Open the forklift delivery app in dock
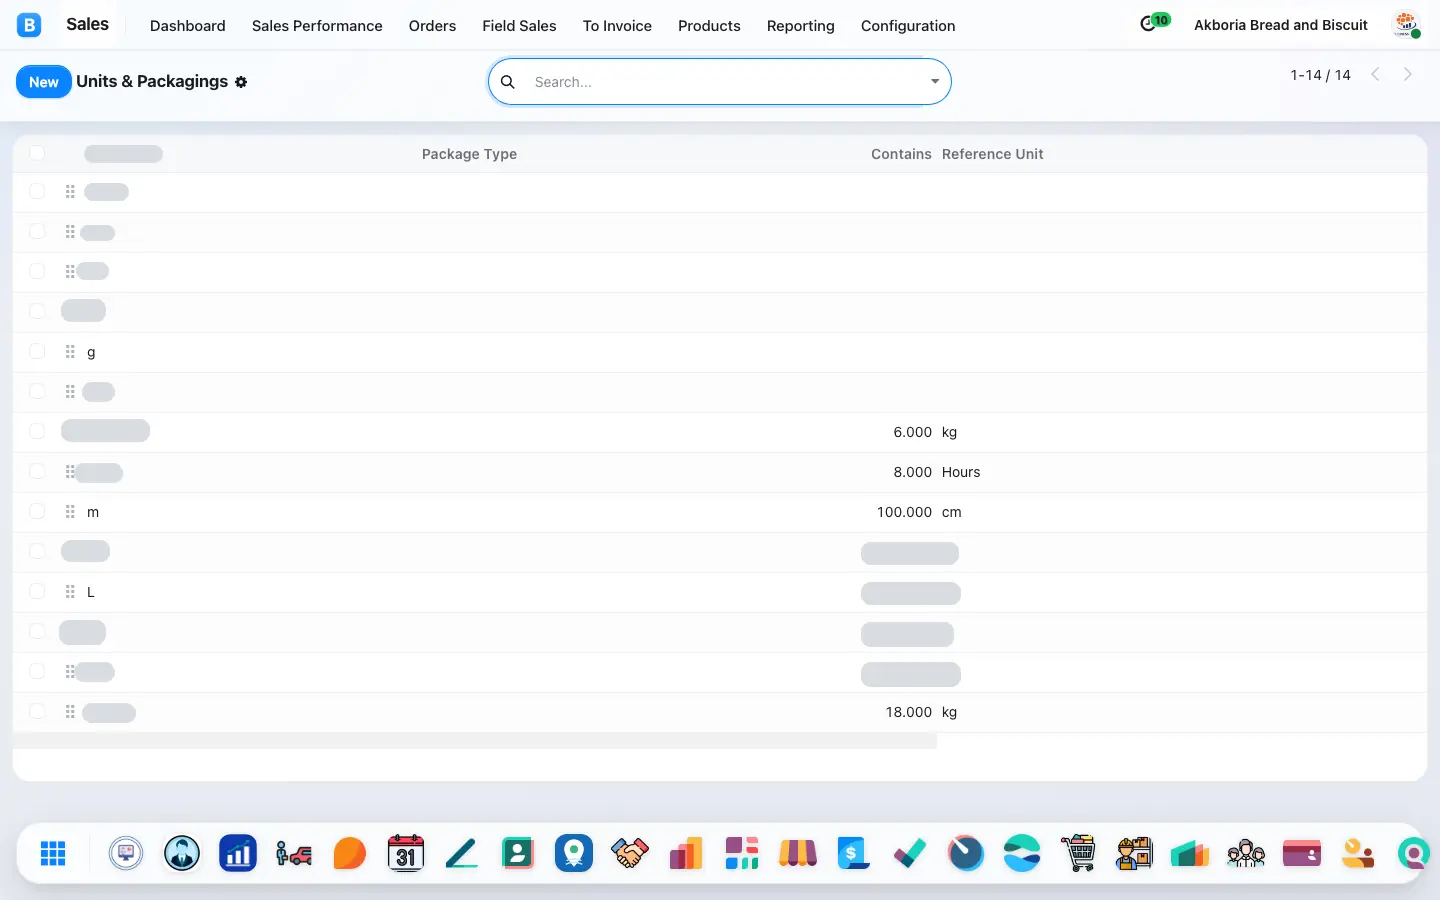This screenshot has height=900, width=1440. [294, 853]
